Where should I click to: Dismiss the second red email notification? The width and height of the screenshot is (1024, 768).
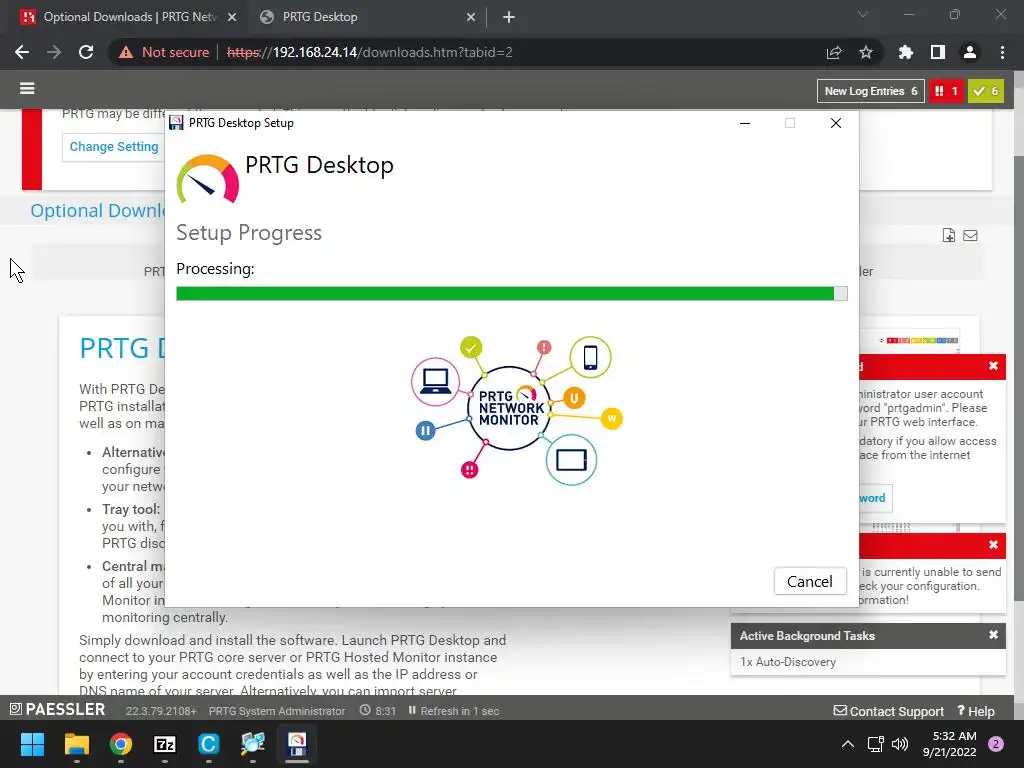993,545
